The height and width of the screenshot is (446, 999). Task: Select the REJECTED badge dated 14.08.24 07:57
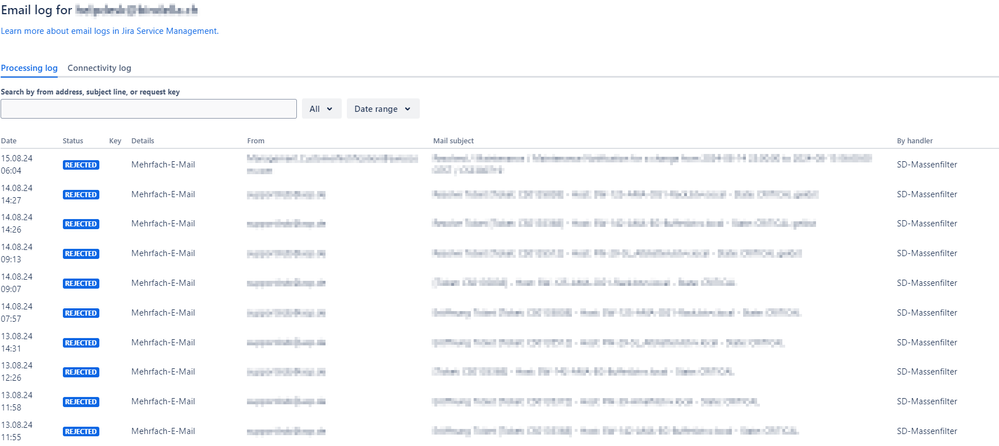(x=81, y=313)
